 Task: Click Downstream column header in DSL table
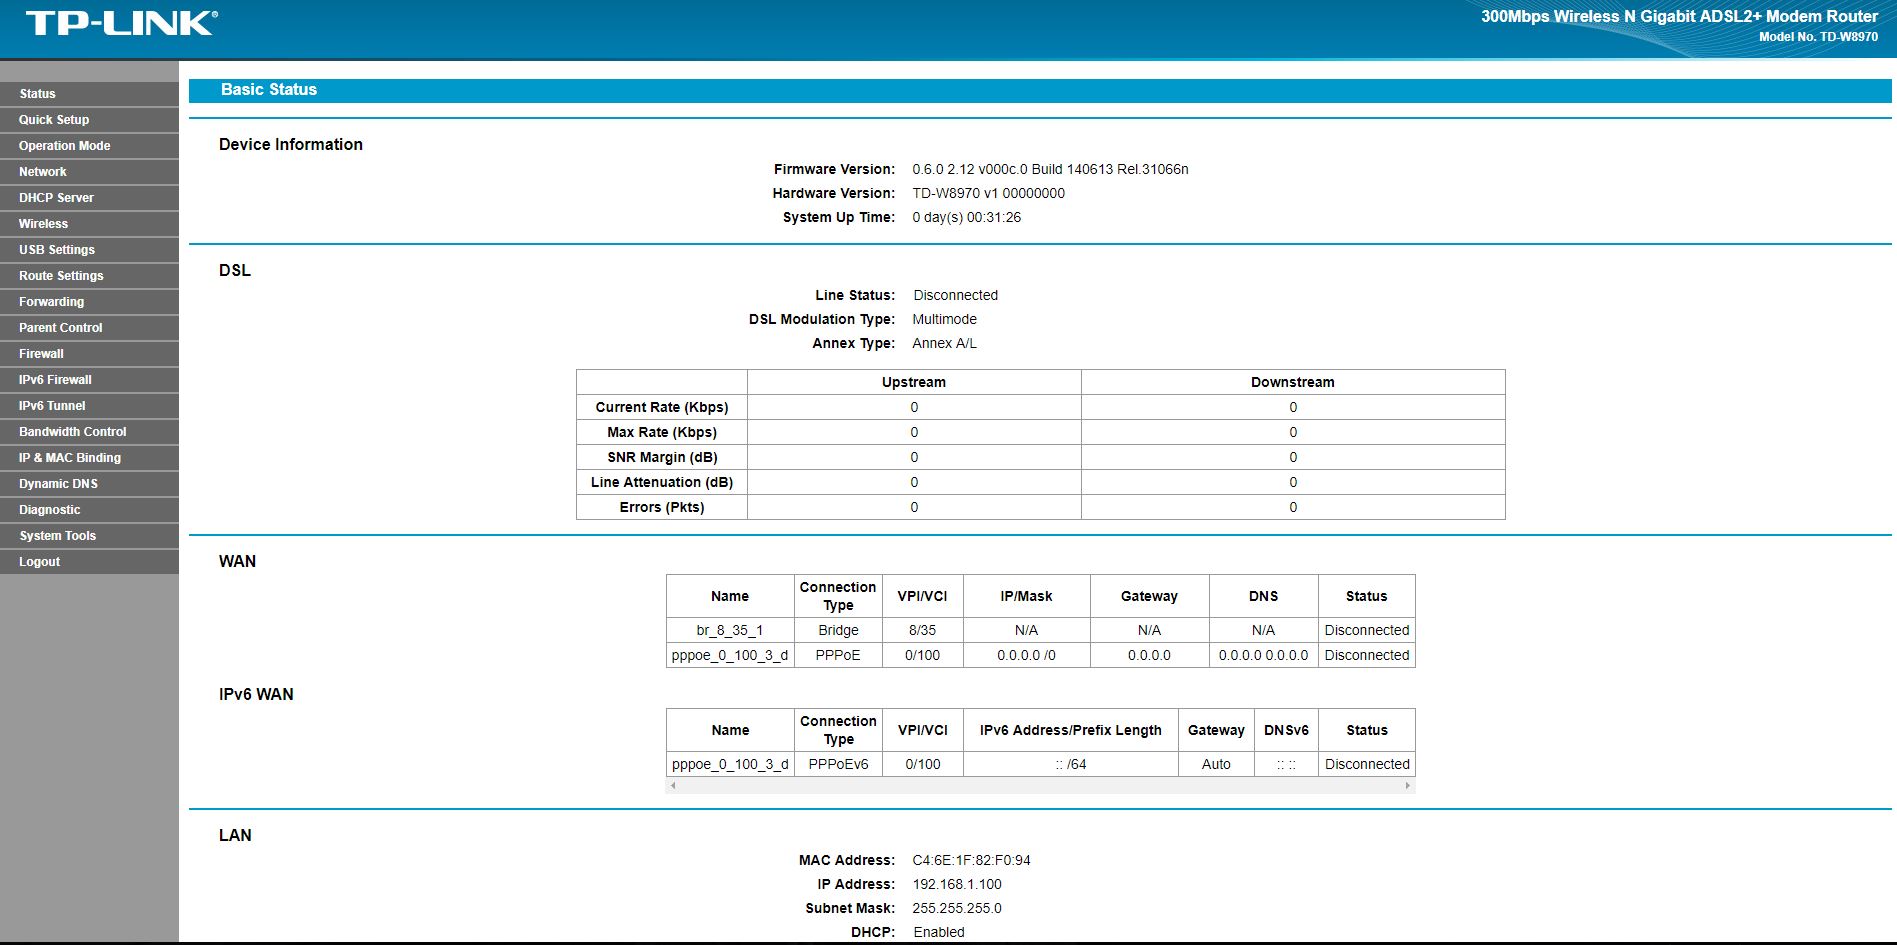point(1292,382)
